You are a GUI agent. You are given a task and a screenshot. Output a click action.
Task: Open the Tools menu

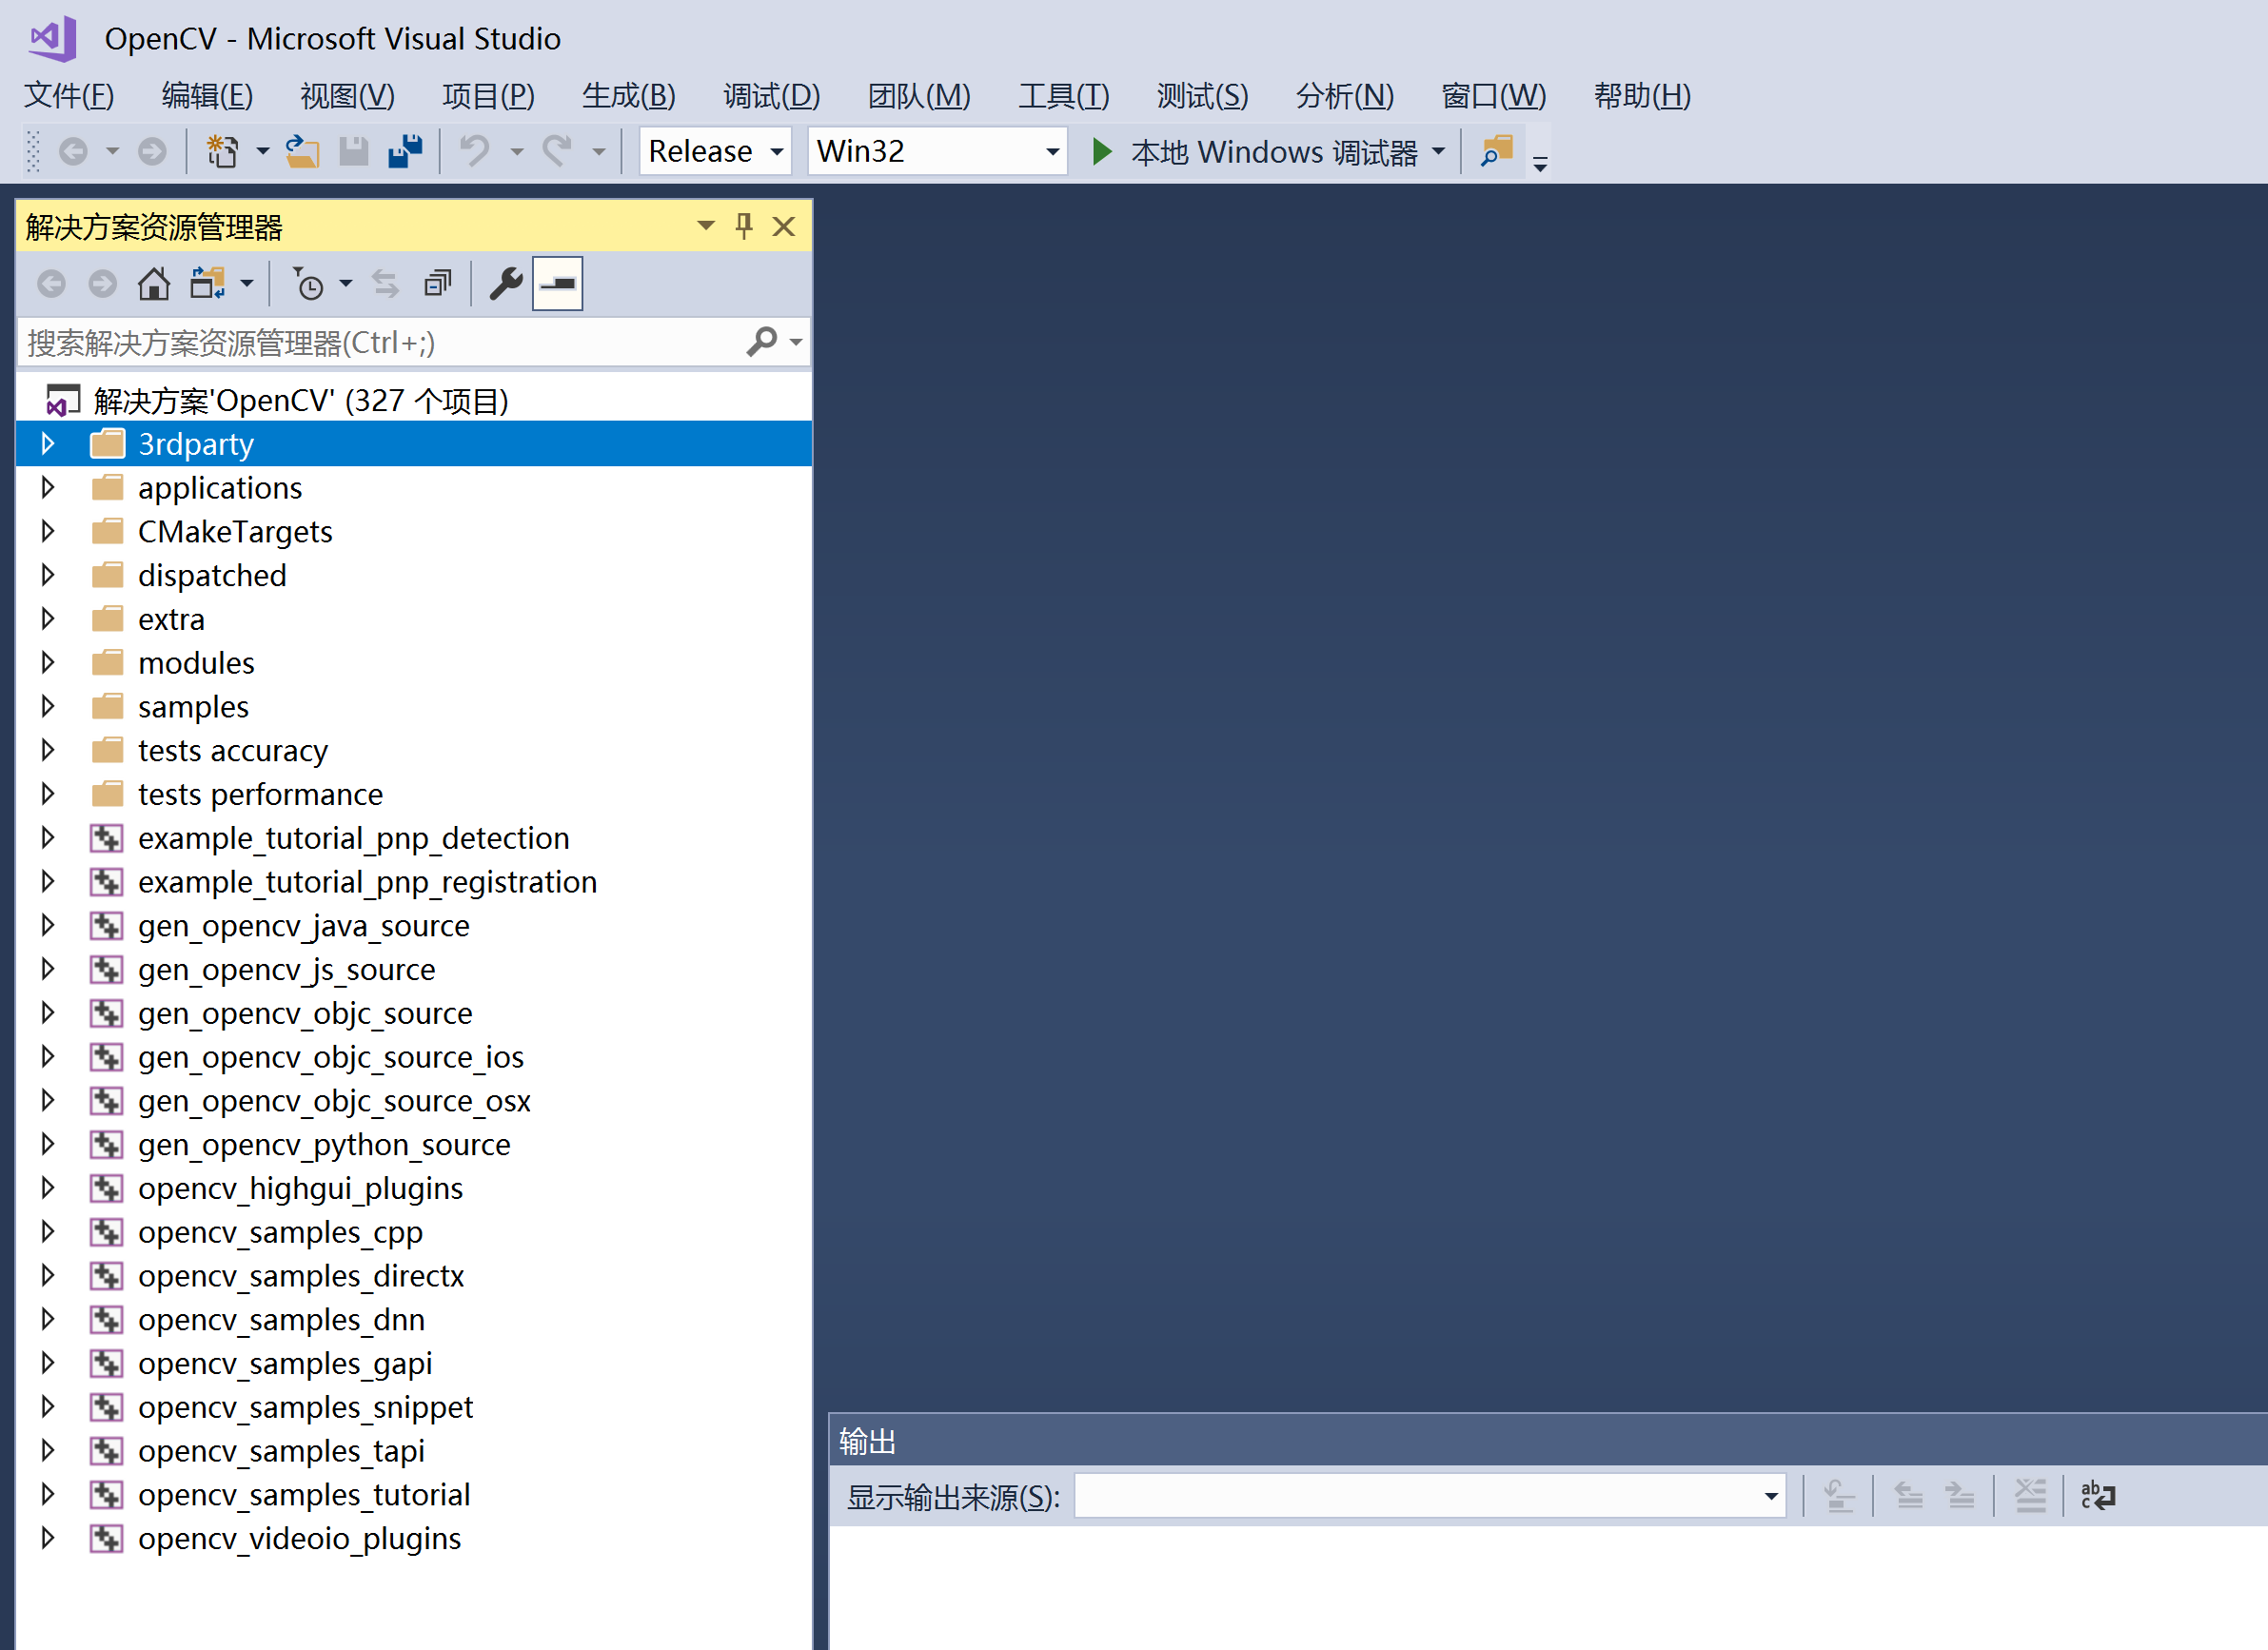pos(1064,96)
